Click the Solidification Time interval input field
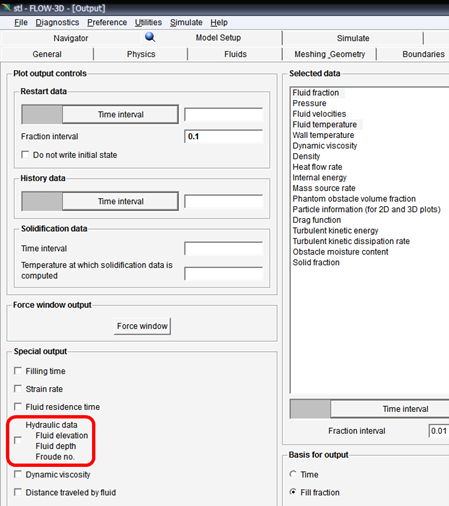 223,249
